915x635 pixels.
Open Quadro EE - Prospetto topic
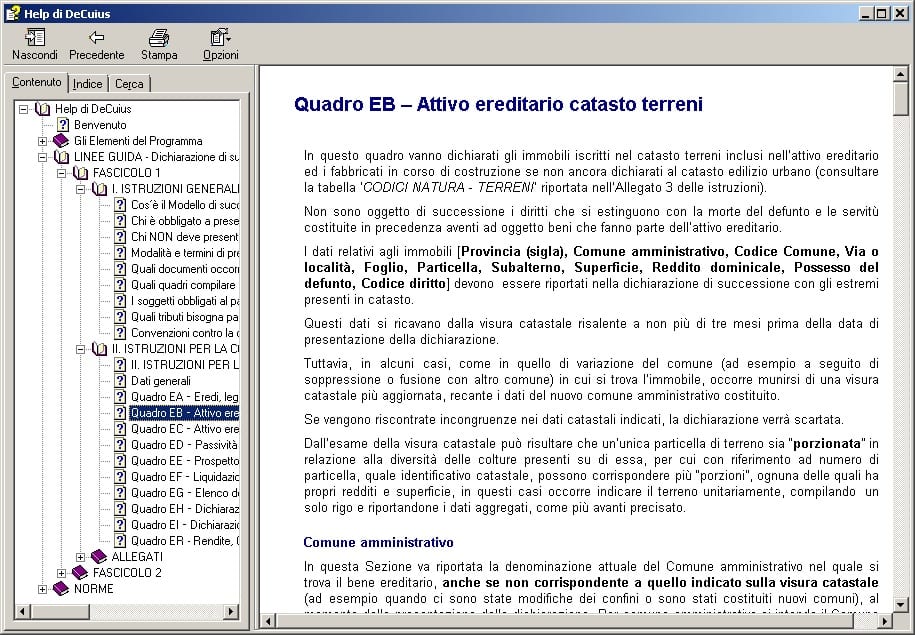pos(184,461)
